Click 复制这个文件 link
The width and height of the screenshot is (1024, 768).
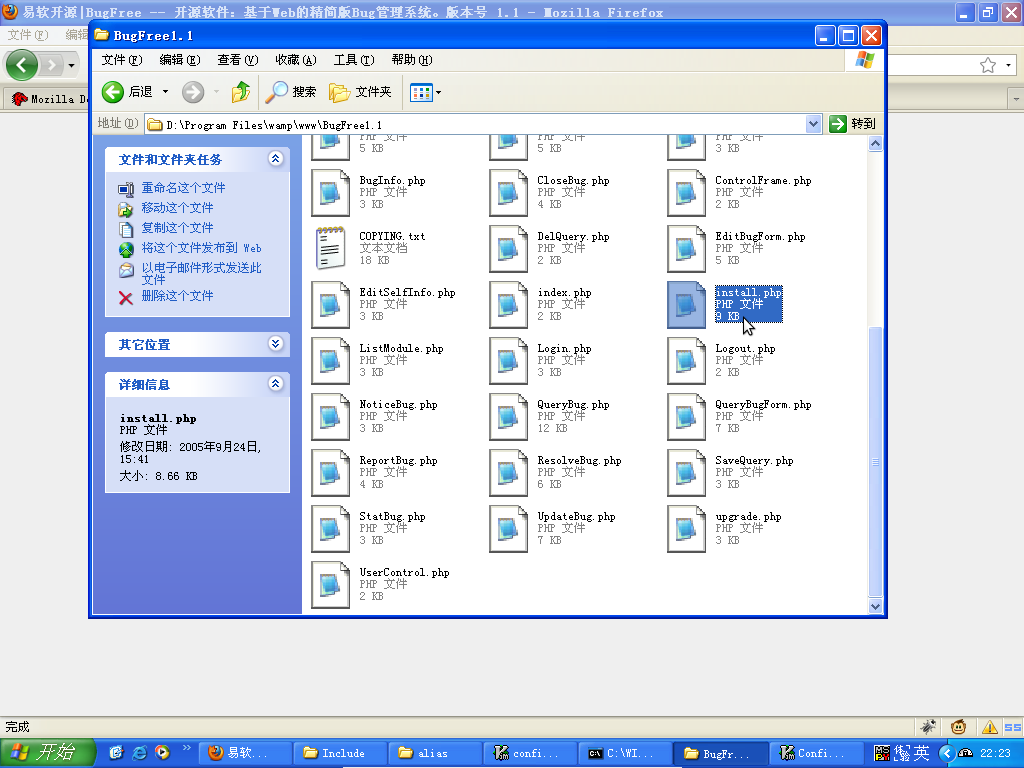(178, 228)
